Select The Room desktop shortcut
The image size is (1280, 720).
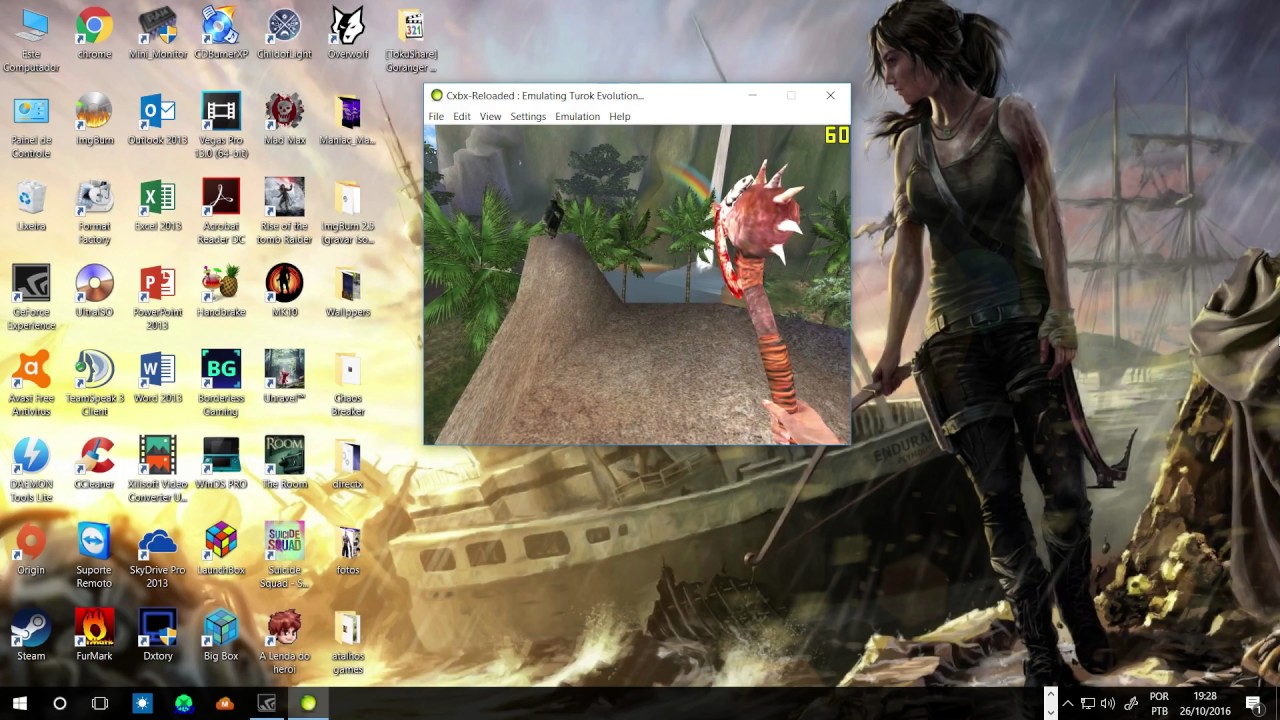pos(285,464)
